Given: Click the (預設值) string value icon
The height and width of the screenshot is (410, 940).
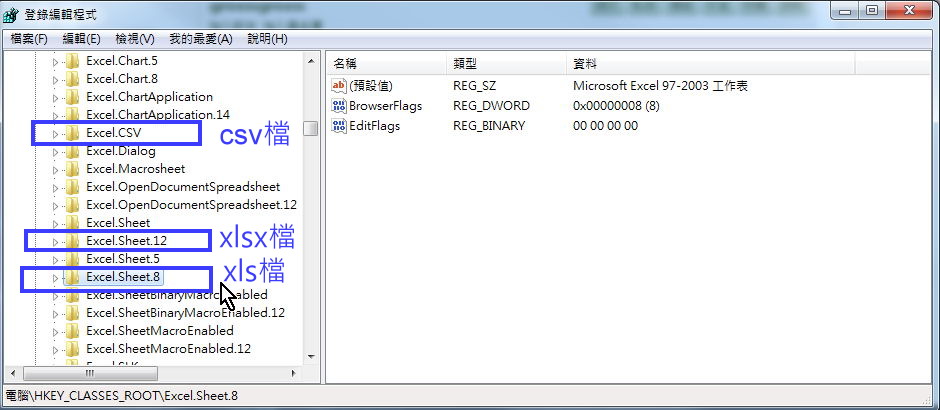Looking at the screenshot, I should point(339,86).
